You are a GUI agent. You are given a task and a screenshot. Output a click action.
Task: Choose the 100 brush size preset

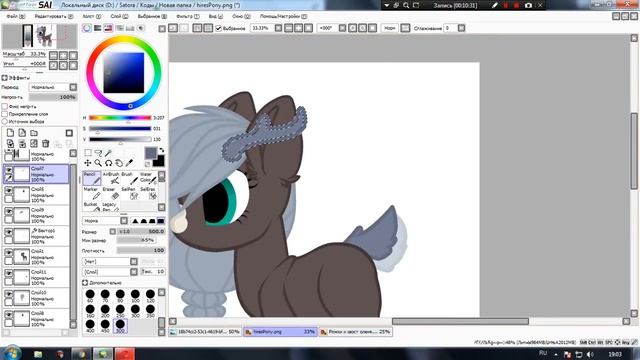click(135, 296)
